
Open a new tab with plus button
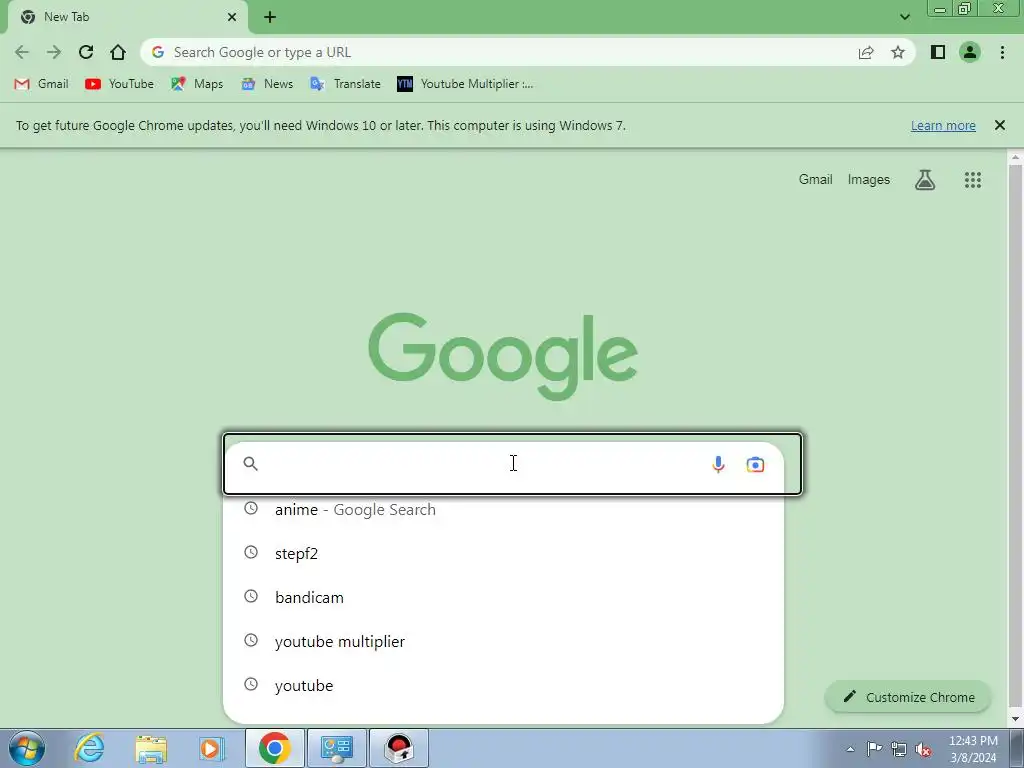270,17
